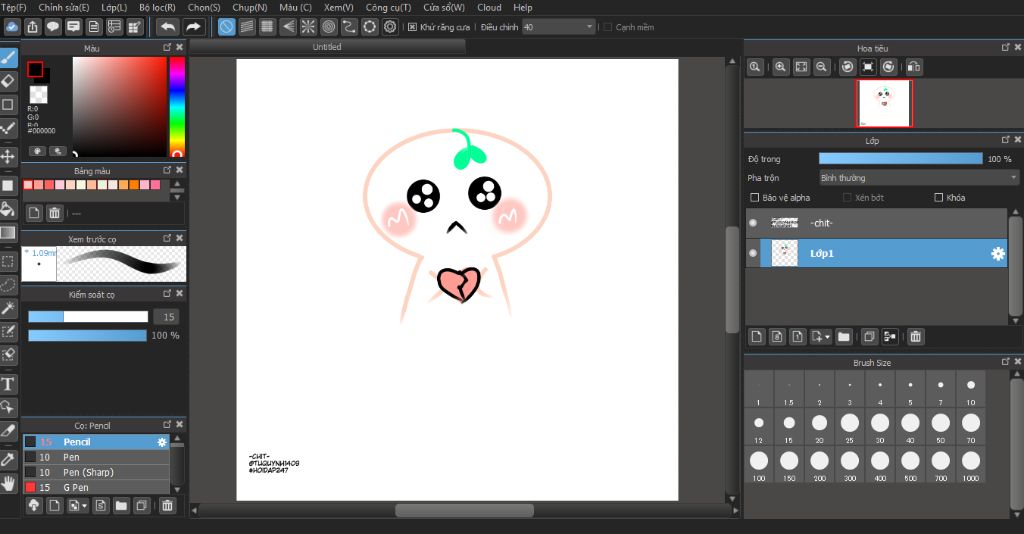Open snap settings gear icon

pyautogui.click(x=390, y=27)
